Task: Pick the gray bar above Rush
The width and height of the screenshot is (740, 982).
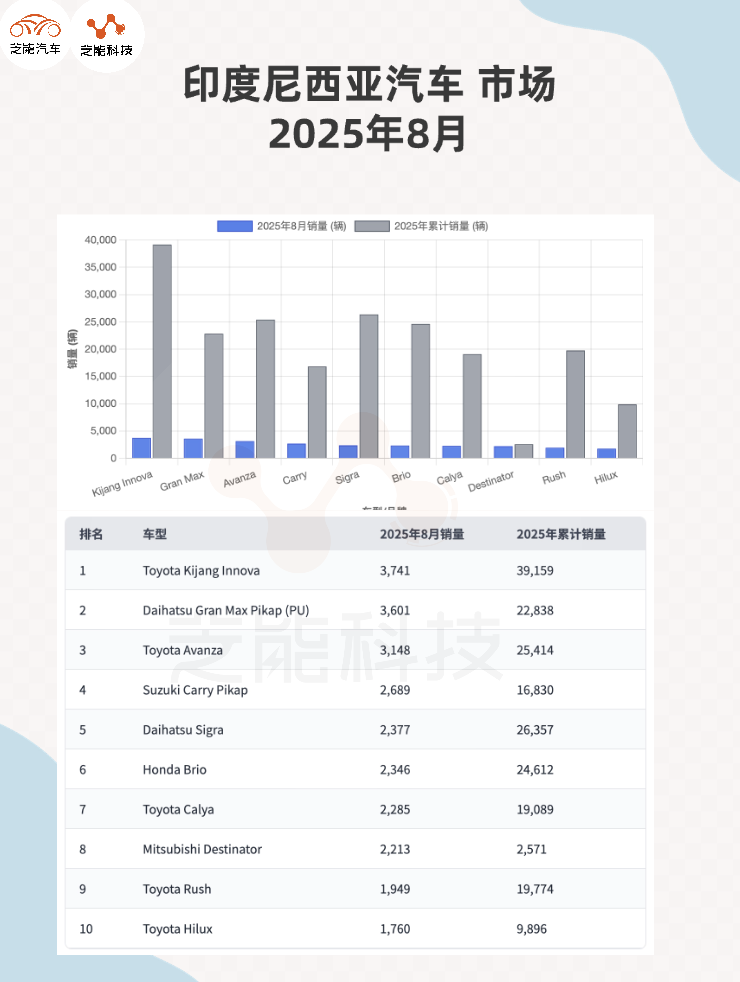Action: tap(575, 404)
